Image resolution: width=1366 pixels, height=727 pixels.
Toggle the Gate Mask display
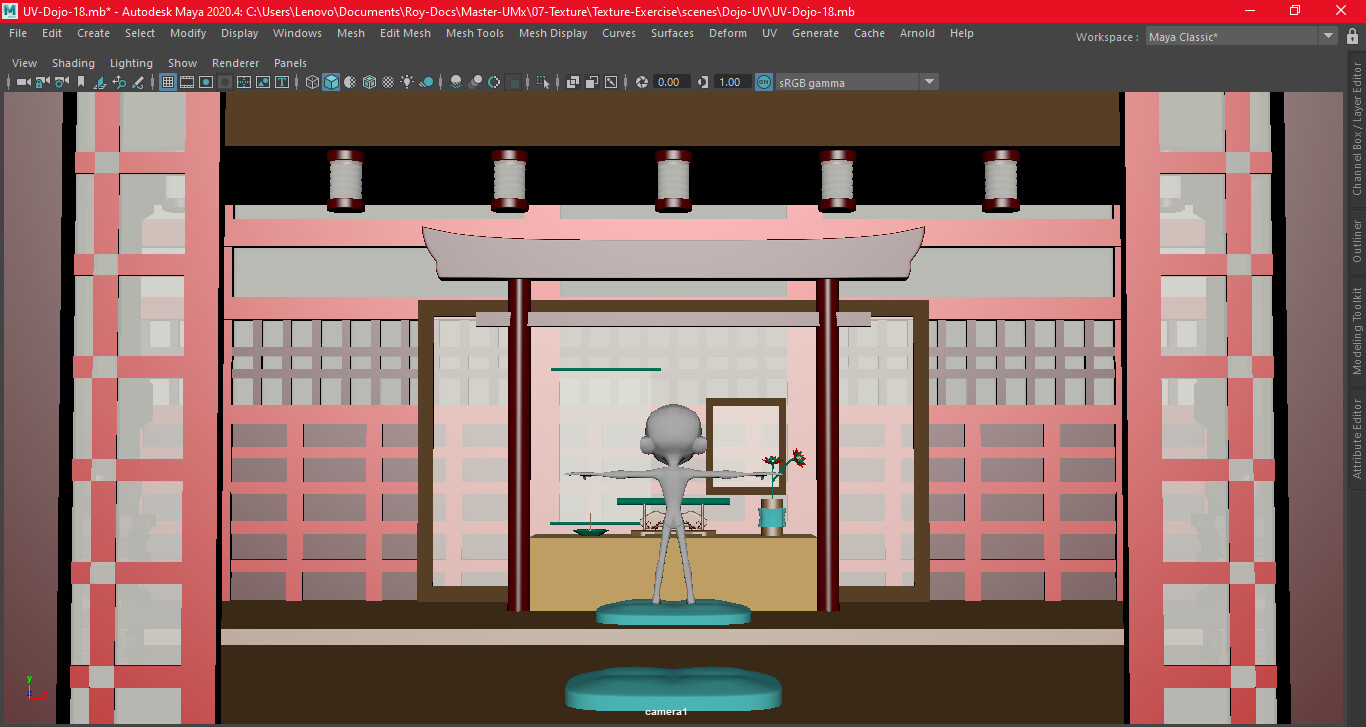pyautogui.click(x=224, y=82)
